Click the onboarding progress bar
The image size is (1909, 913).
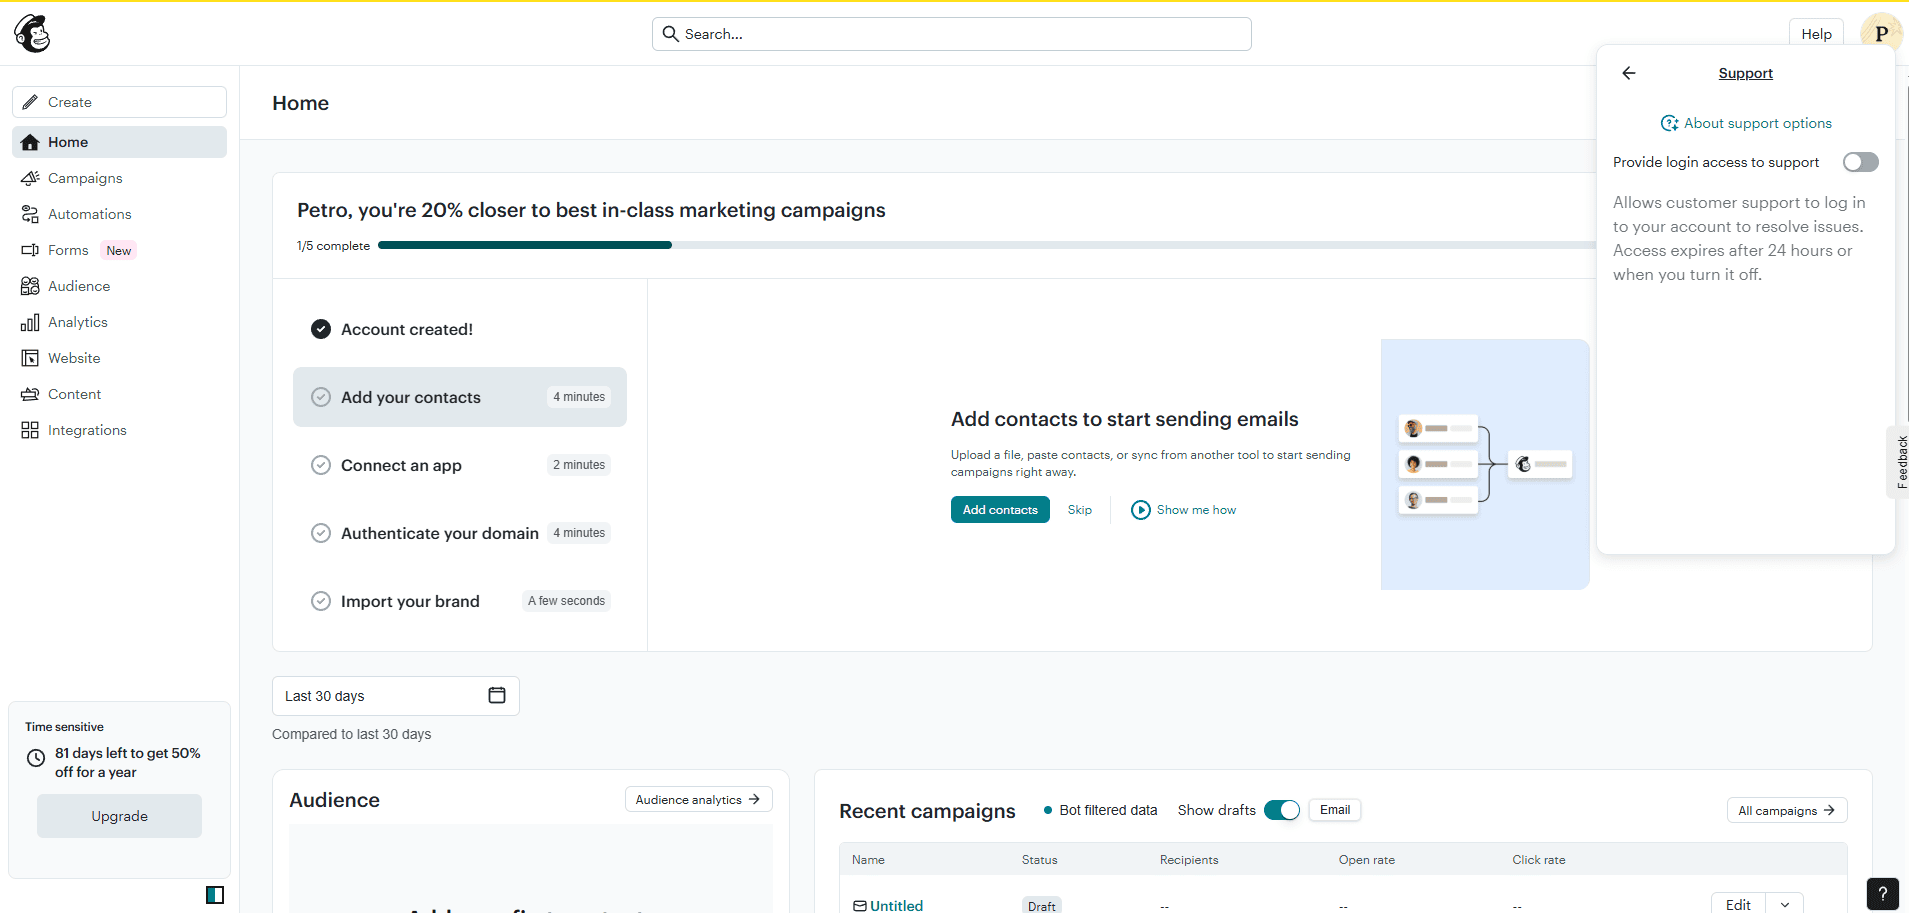pos(985,245)
